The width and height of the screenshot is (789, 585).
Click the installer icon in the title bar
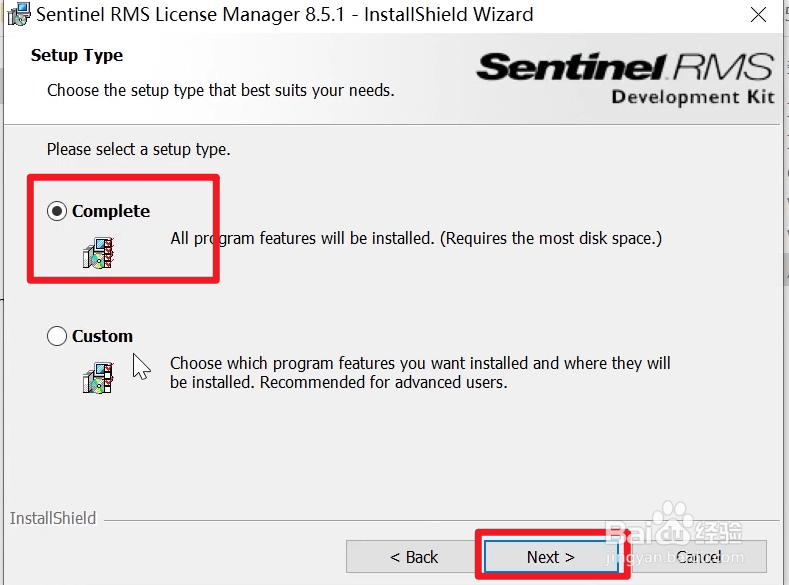point(17,14)
